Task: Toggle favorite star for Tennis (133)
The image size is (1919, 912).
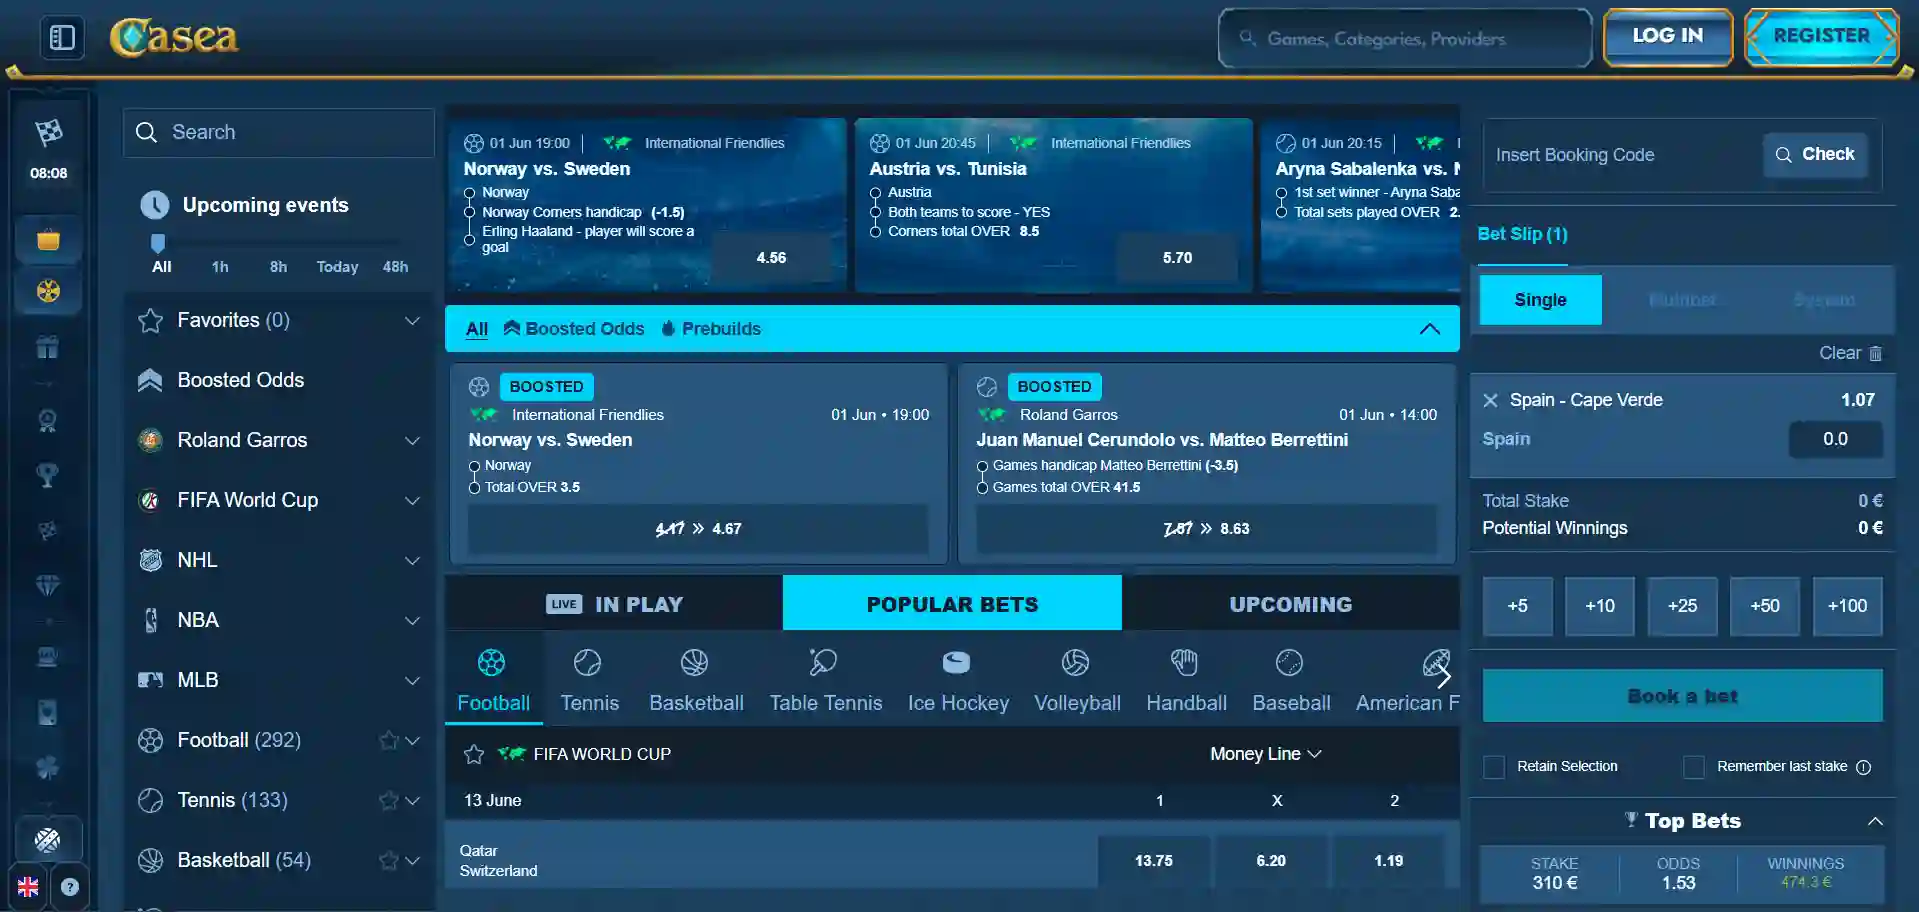Action: coord(389,800)
